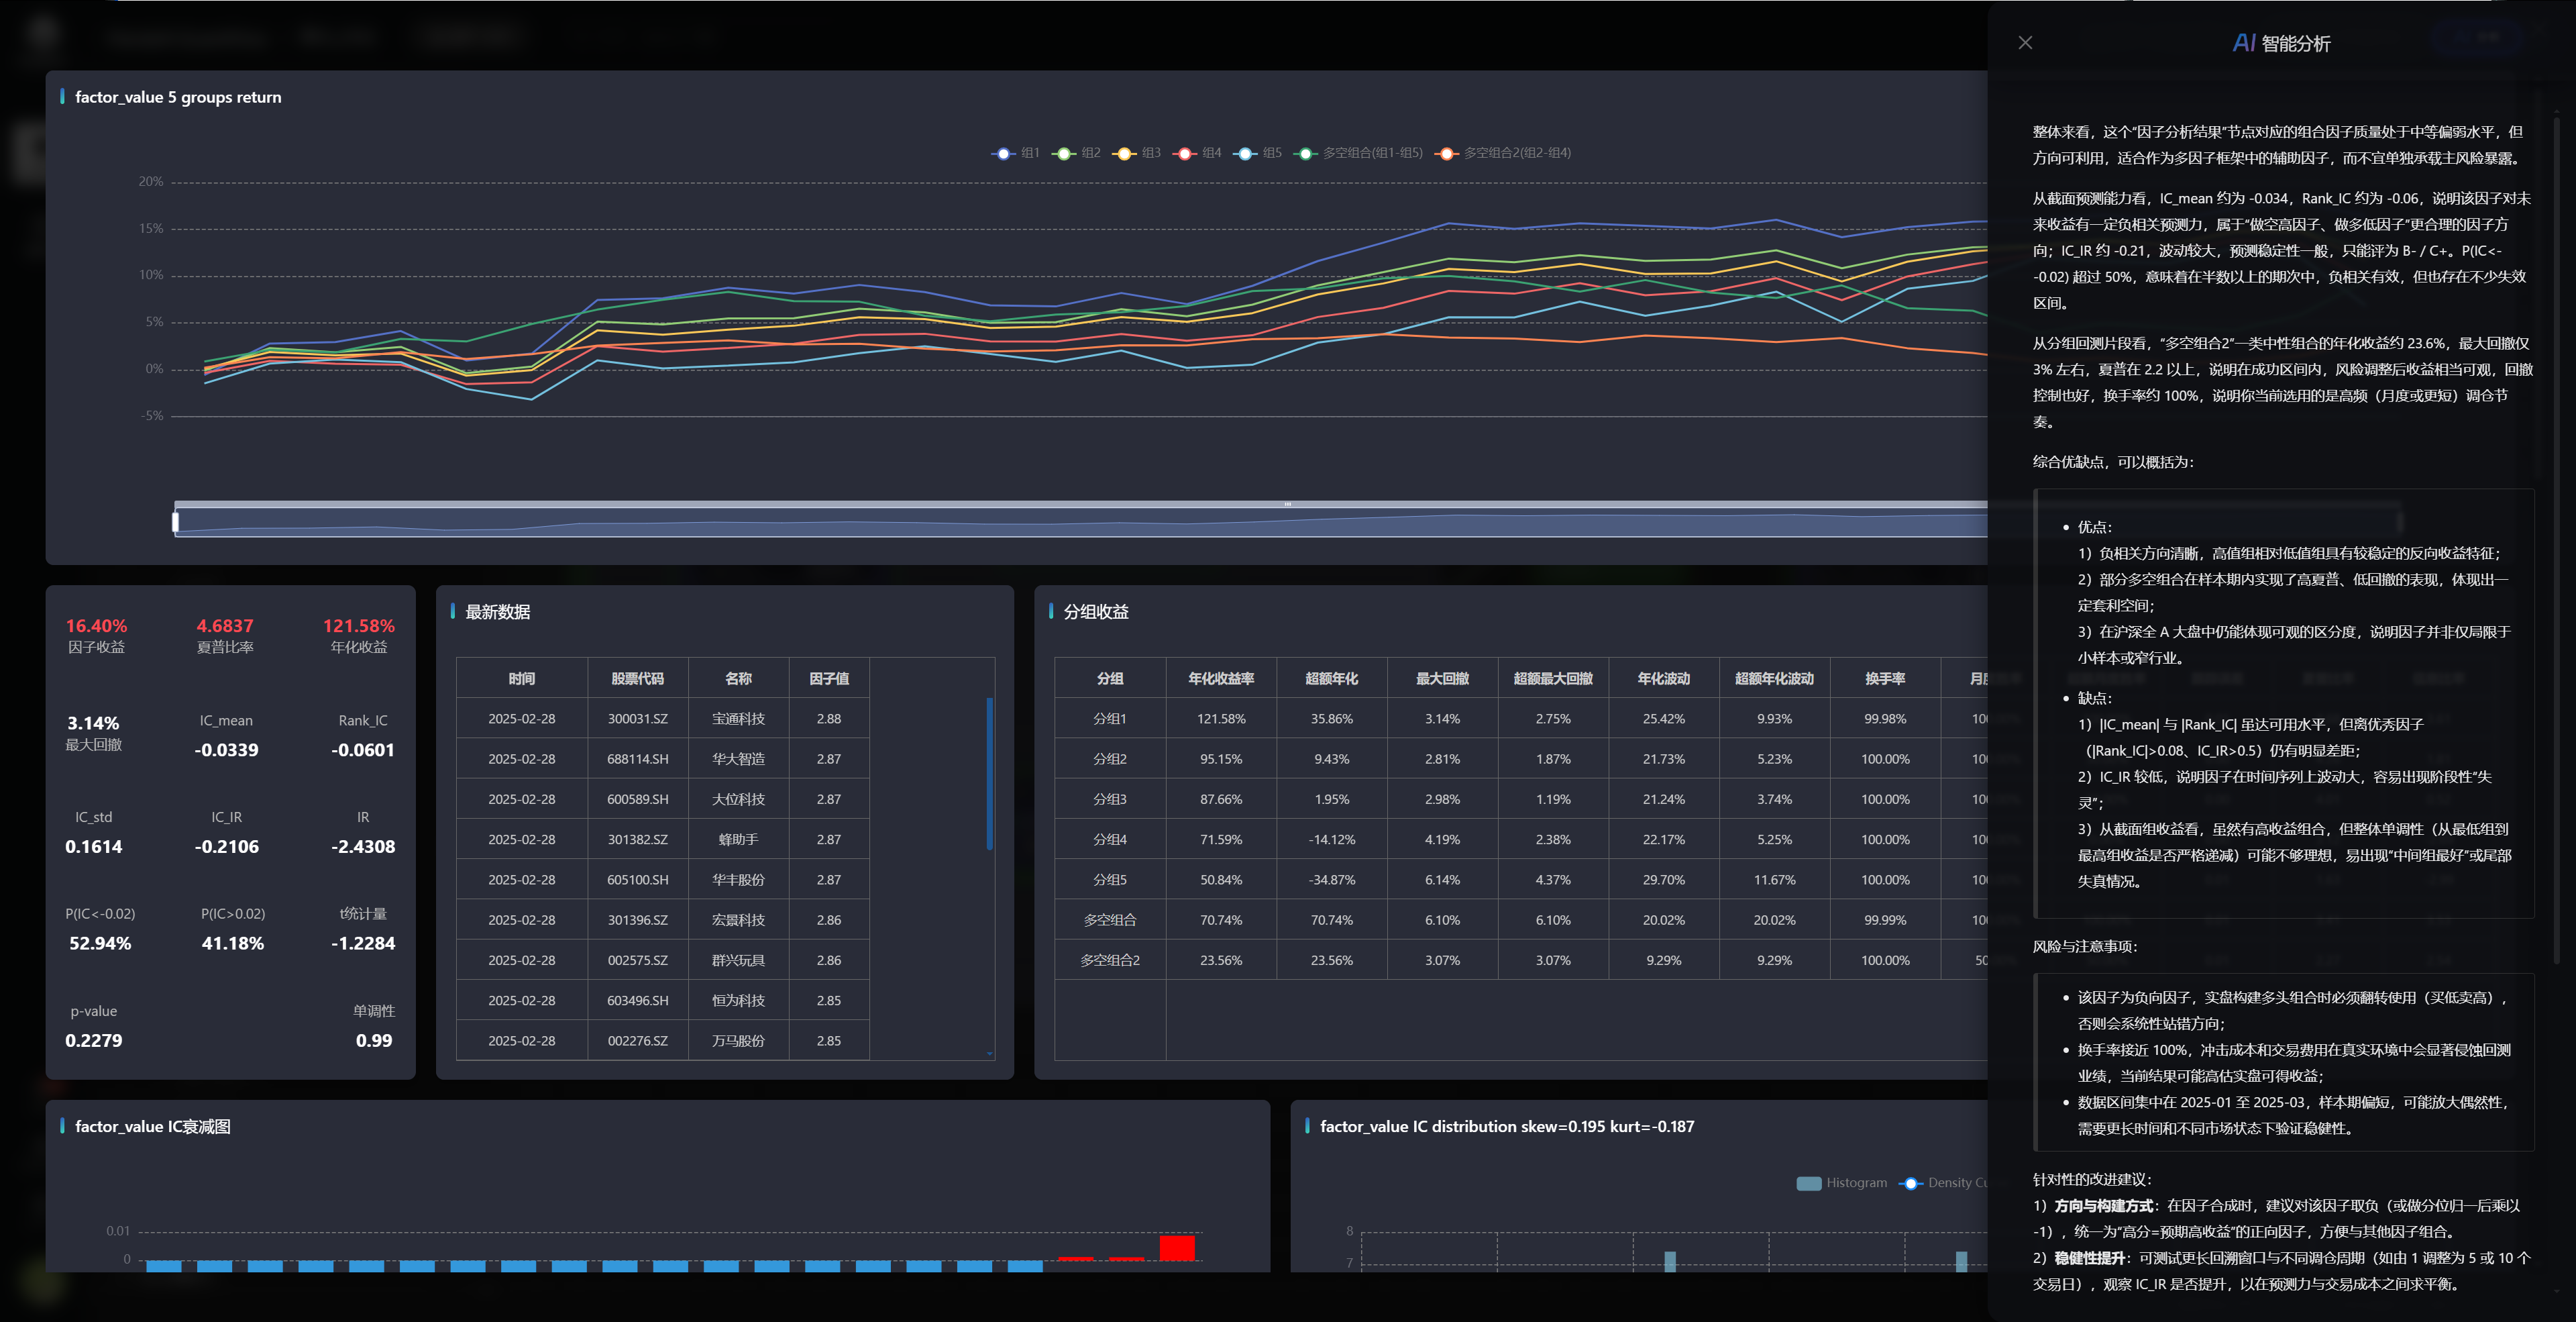Close the AI 智能分析 panel
The image size is (2576, 1322).
[x=2025, y=43]
